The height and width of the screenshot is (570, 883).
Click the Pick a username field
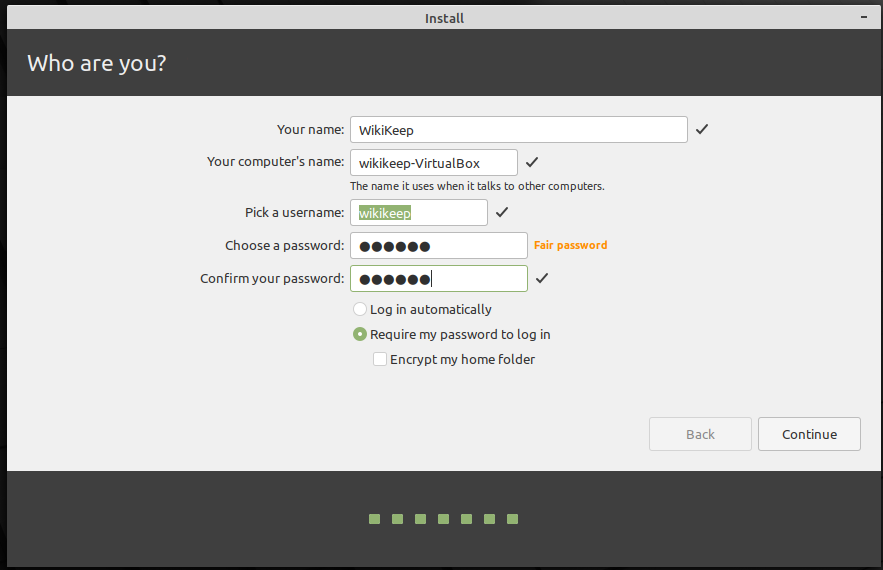click(x=419, y=212)
